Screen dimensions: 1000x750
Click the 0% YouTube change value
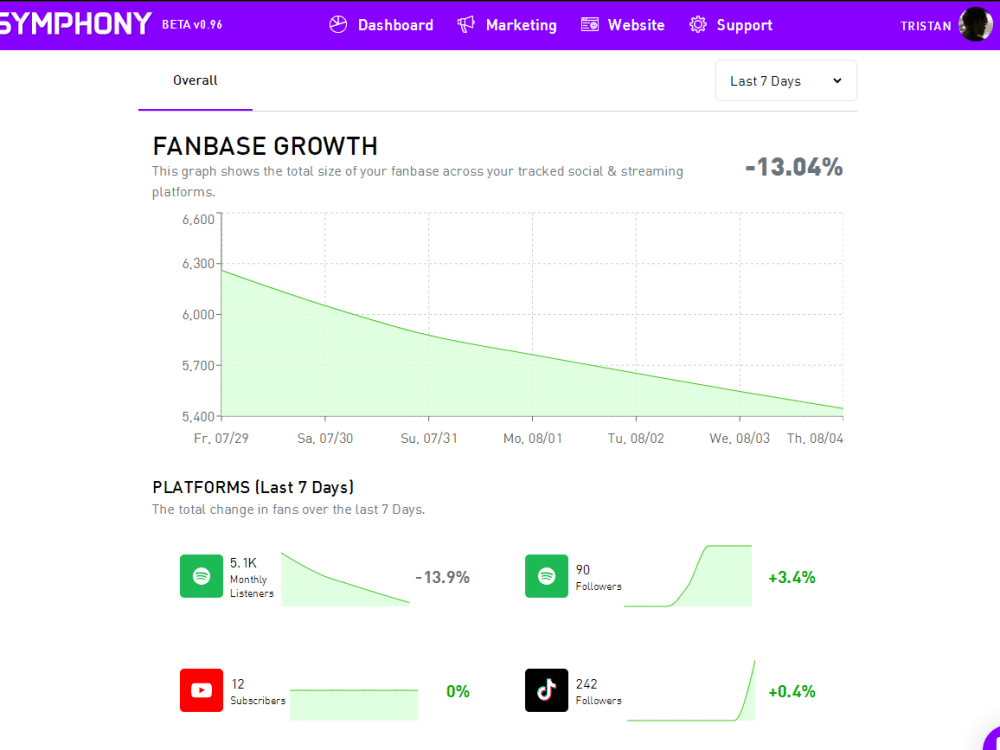point(458,691)
